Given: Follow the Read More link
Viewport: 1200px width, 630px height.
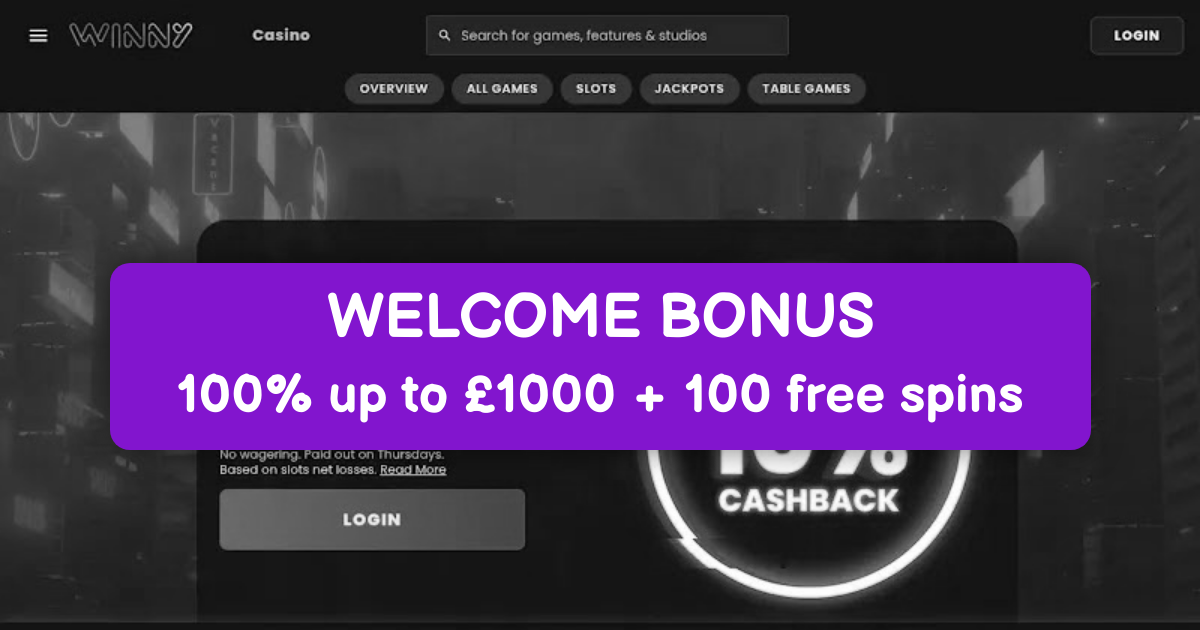Looking at the screenshot, I should [x=413, y=470].
